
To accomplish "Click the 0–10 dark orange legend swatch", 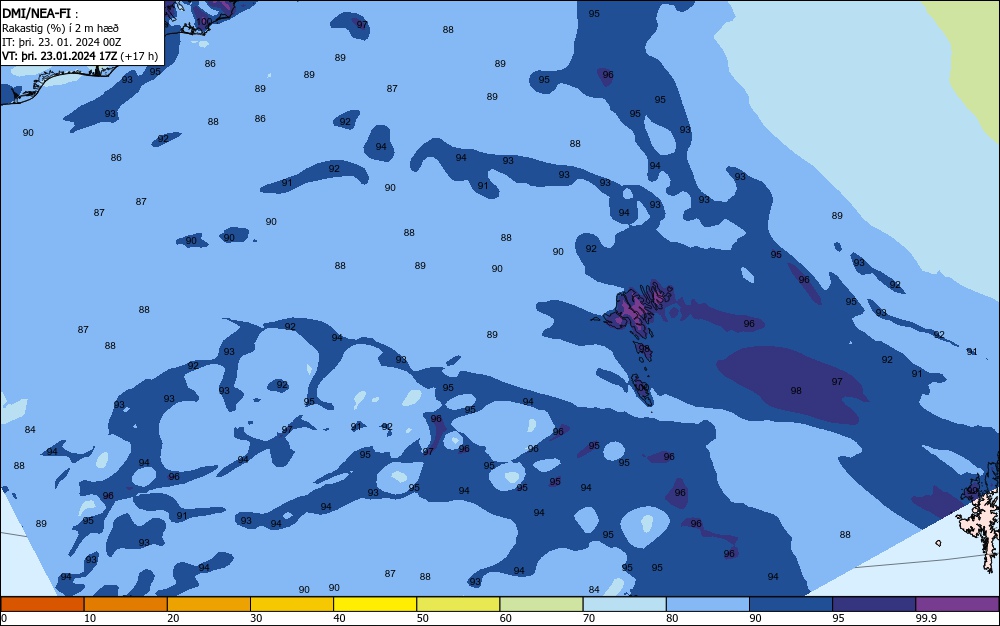I will 42,604.
